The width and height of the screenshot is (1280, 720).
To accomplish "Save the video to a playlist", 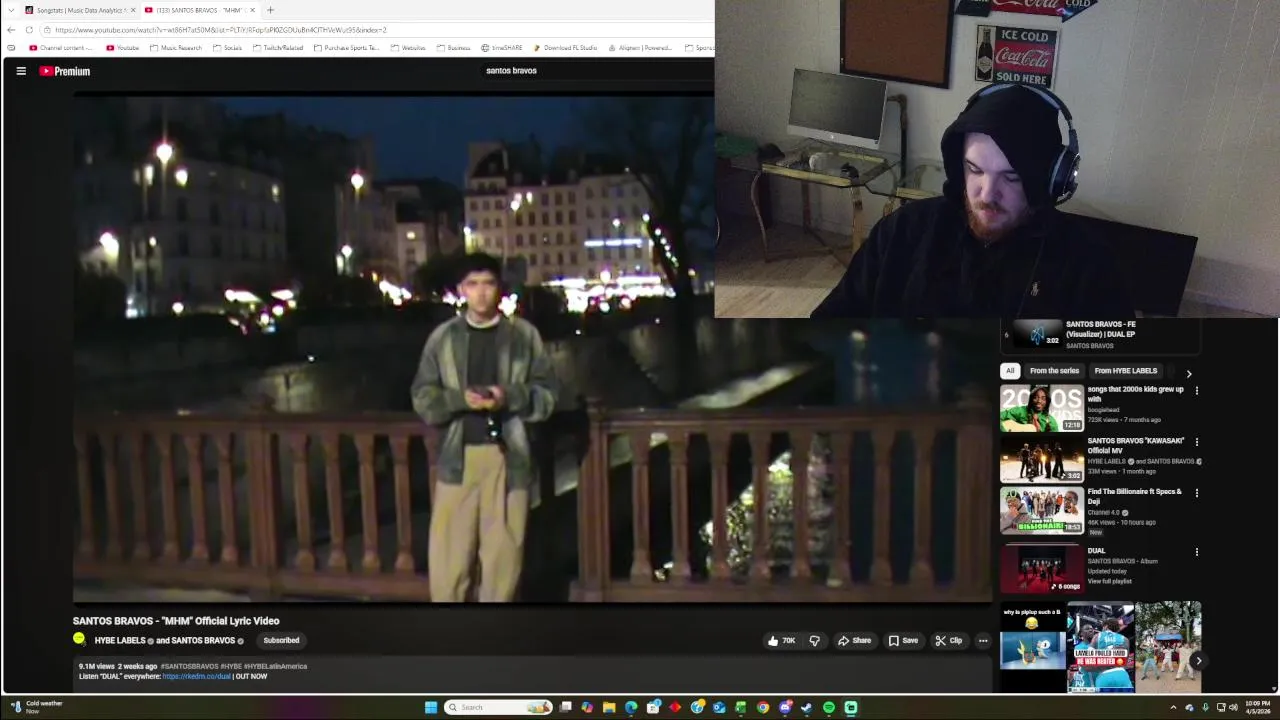I will click(x=903, y=641).
